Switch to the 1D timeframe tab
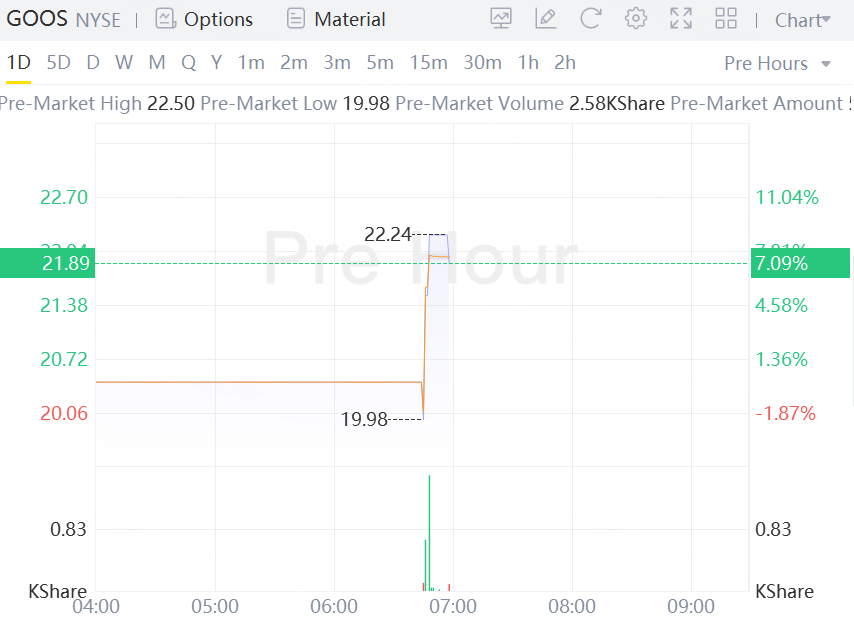 18,62
